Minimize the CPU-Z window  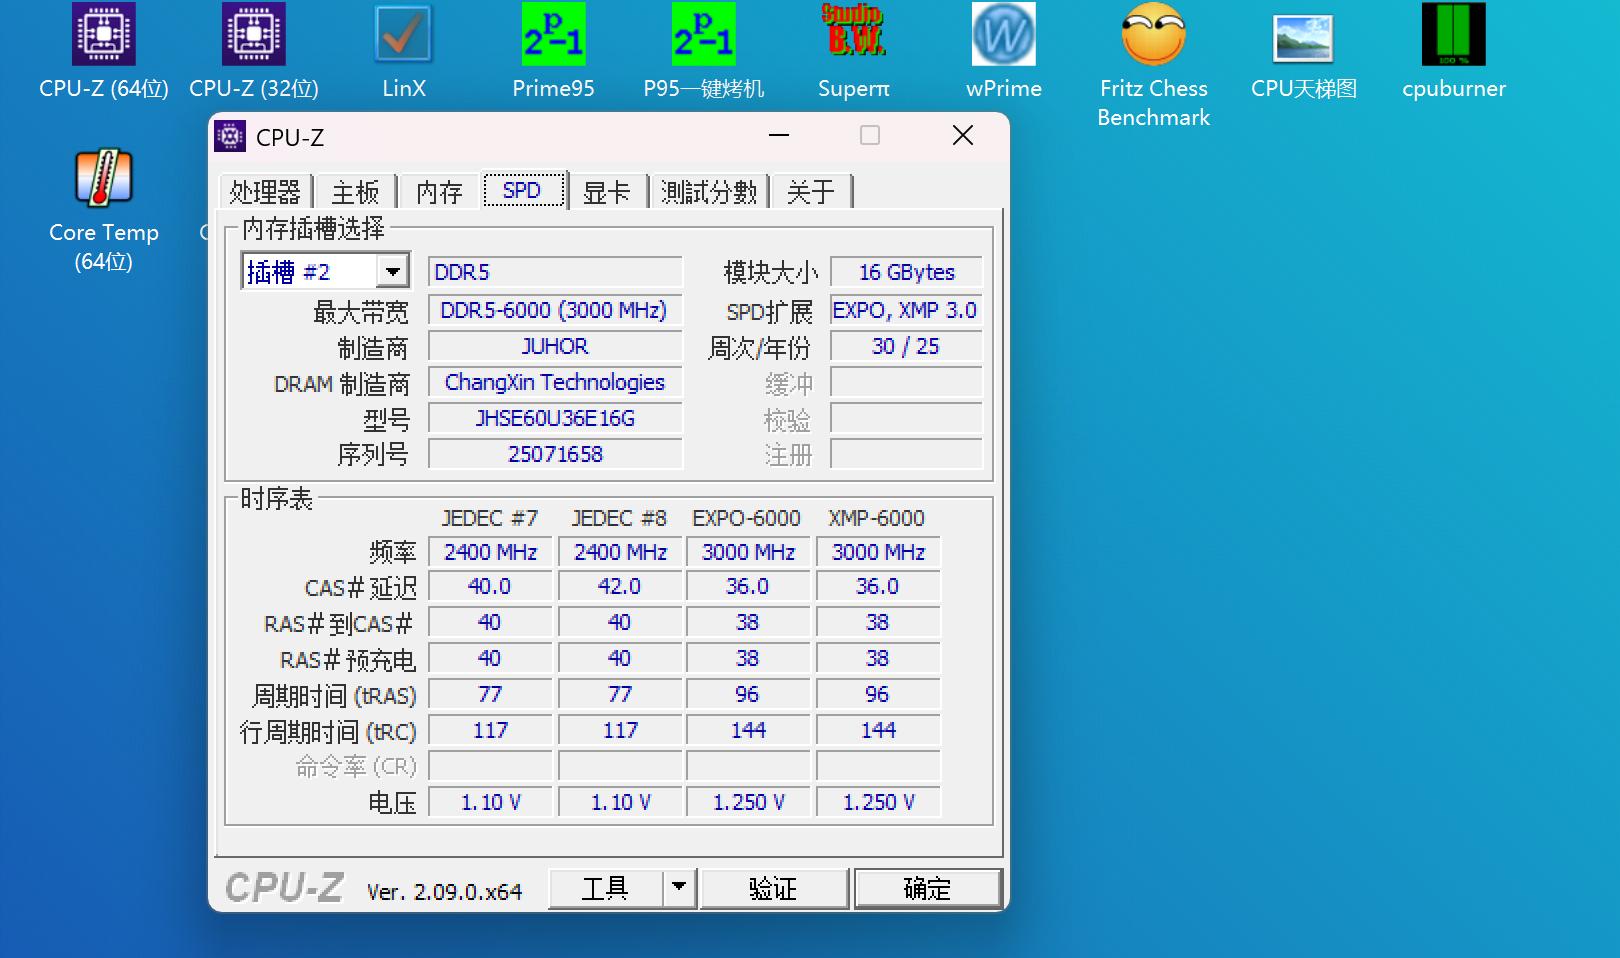(779, 135)
